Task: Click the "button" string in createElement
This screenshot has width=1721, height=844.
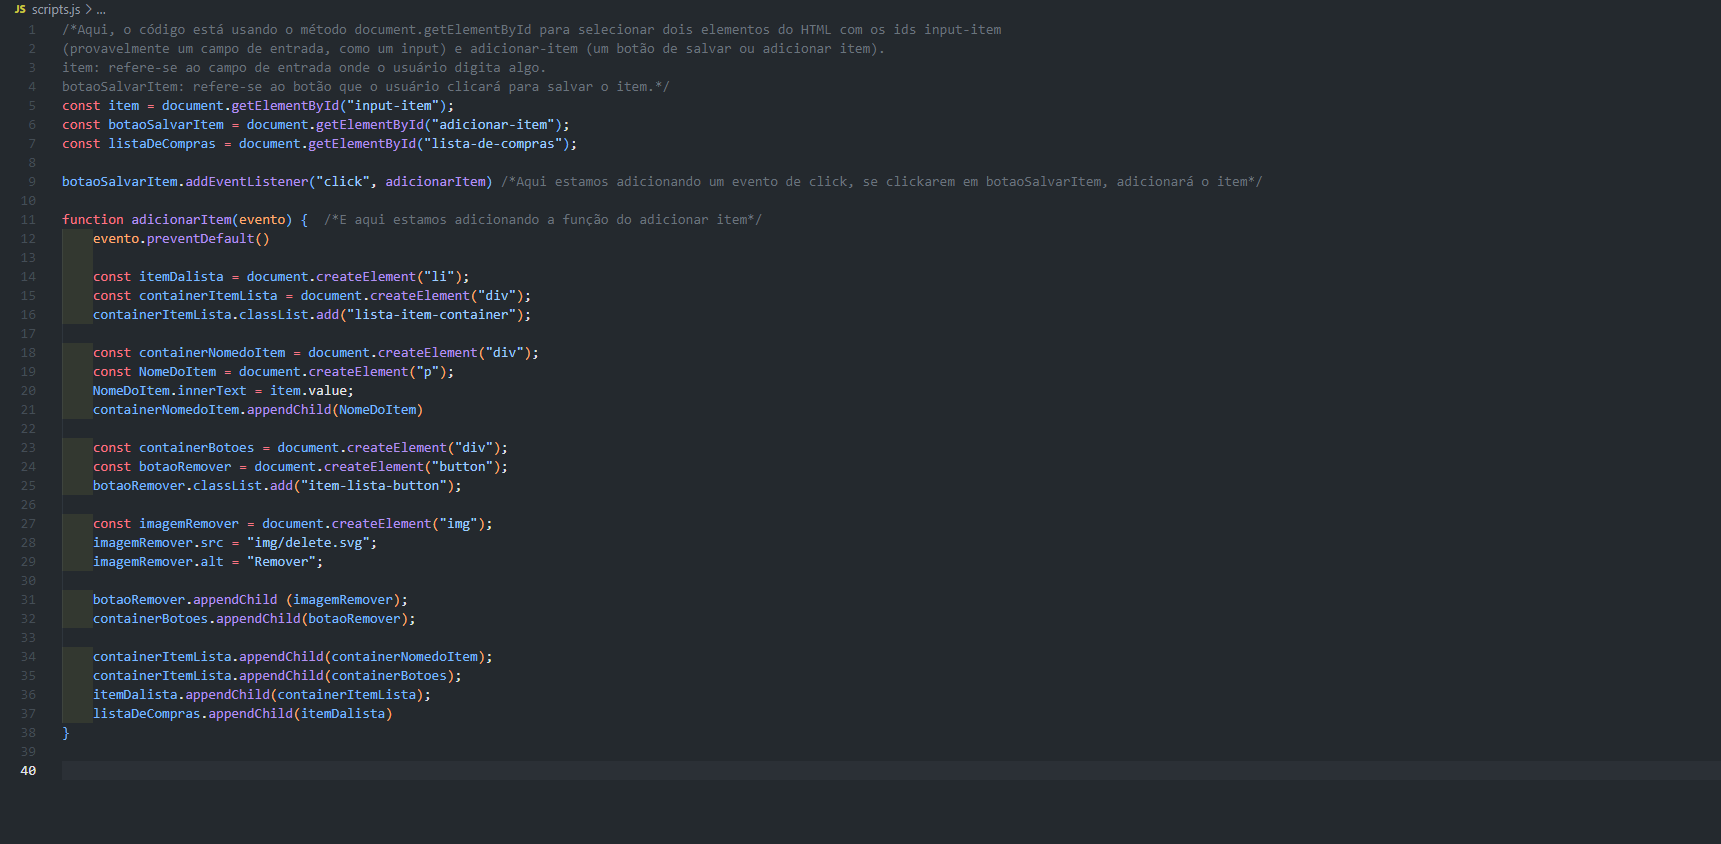Action: pyautogui.click(x=463, y=467)
